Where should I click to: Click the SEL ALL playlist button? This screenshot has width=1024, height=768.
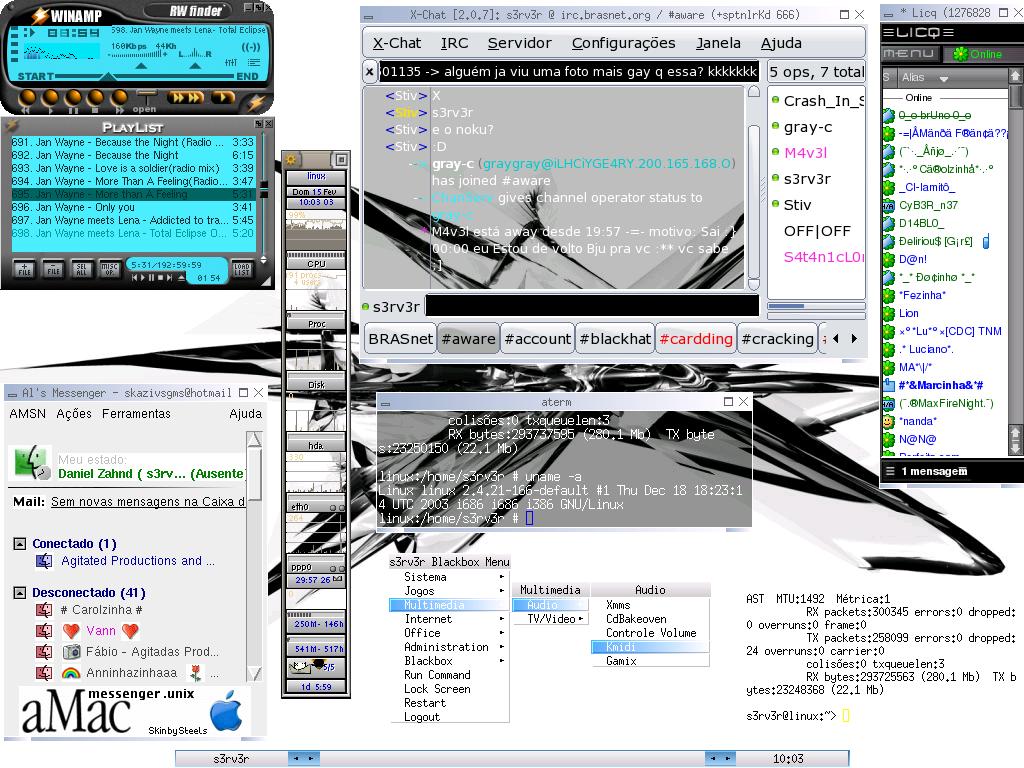pyautogui.click(x=82, y=269)
